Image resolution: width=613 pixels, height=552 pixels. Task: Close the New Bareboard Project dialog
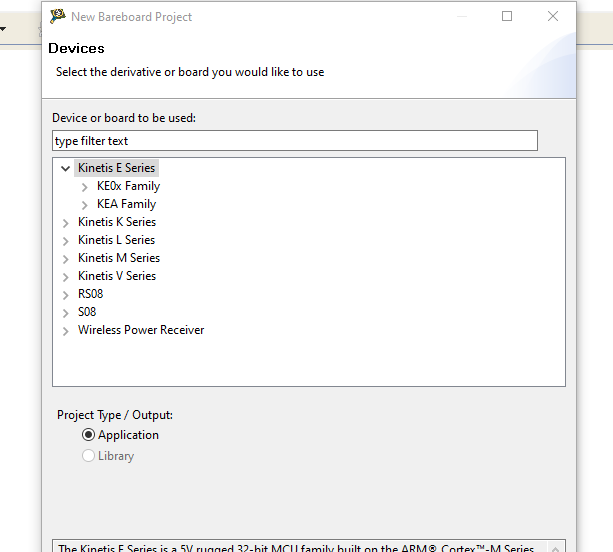pyautogui.click(x=553, y=16)
